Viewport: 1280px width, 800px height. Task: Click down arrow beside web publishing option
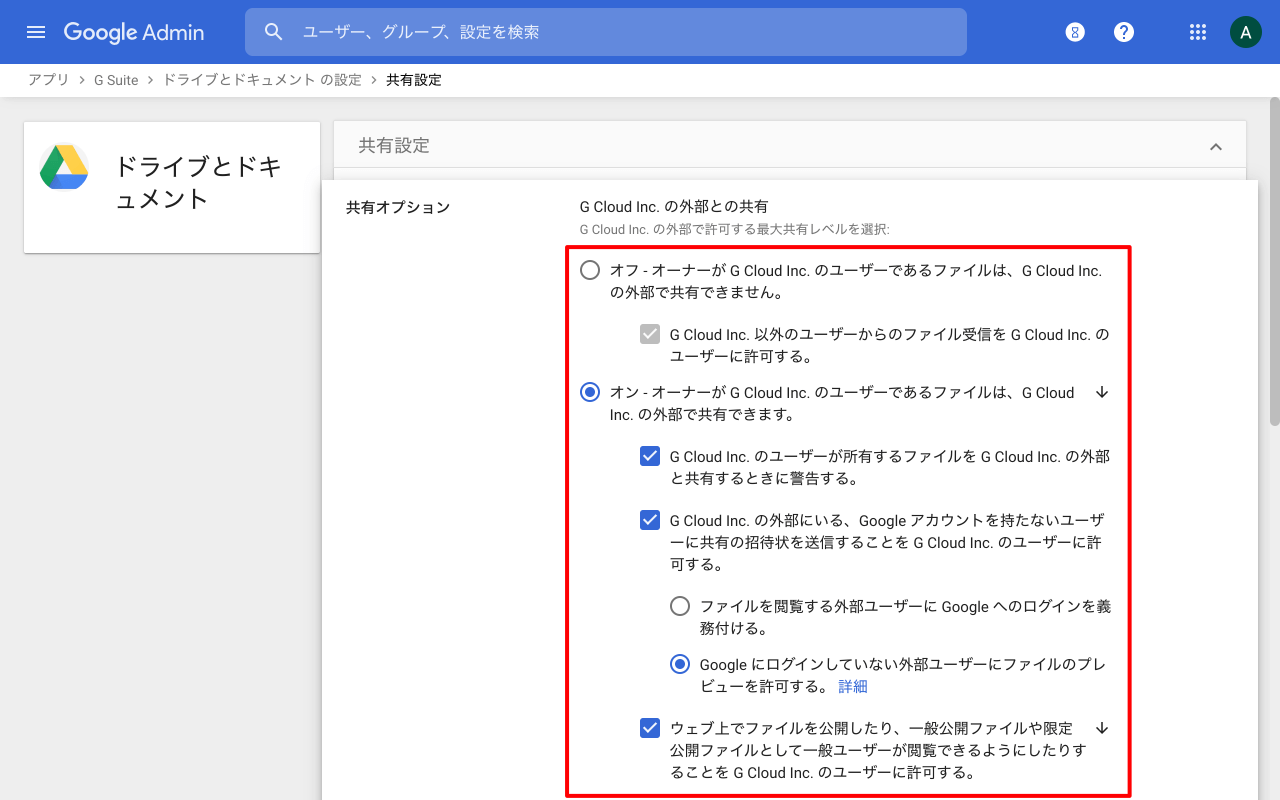[1102, 728]
